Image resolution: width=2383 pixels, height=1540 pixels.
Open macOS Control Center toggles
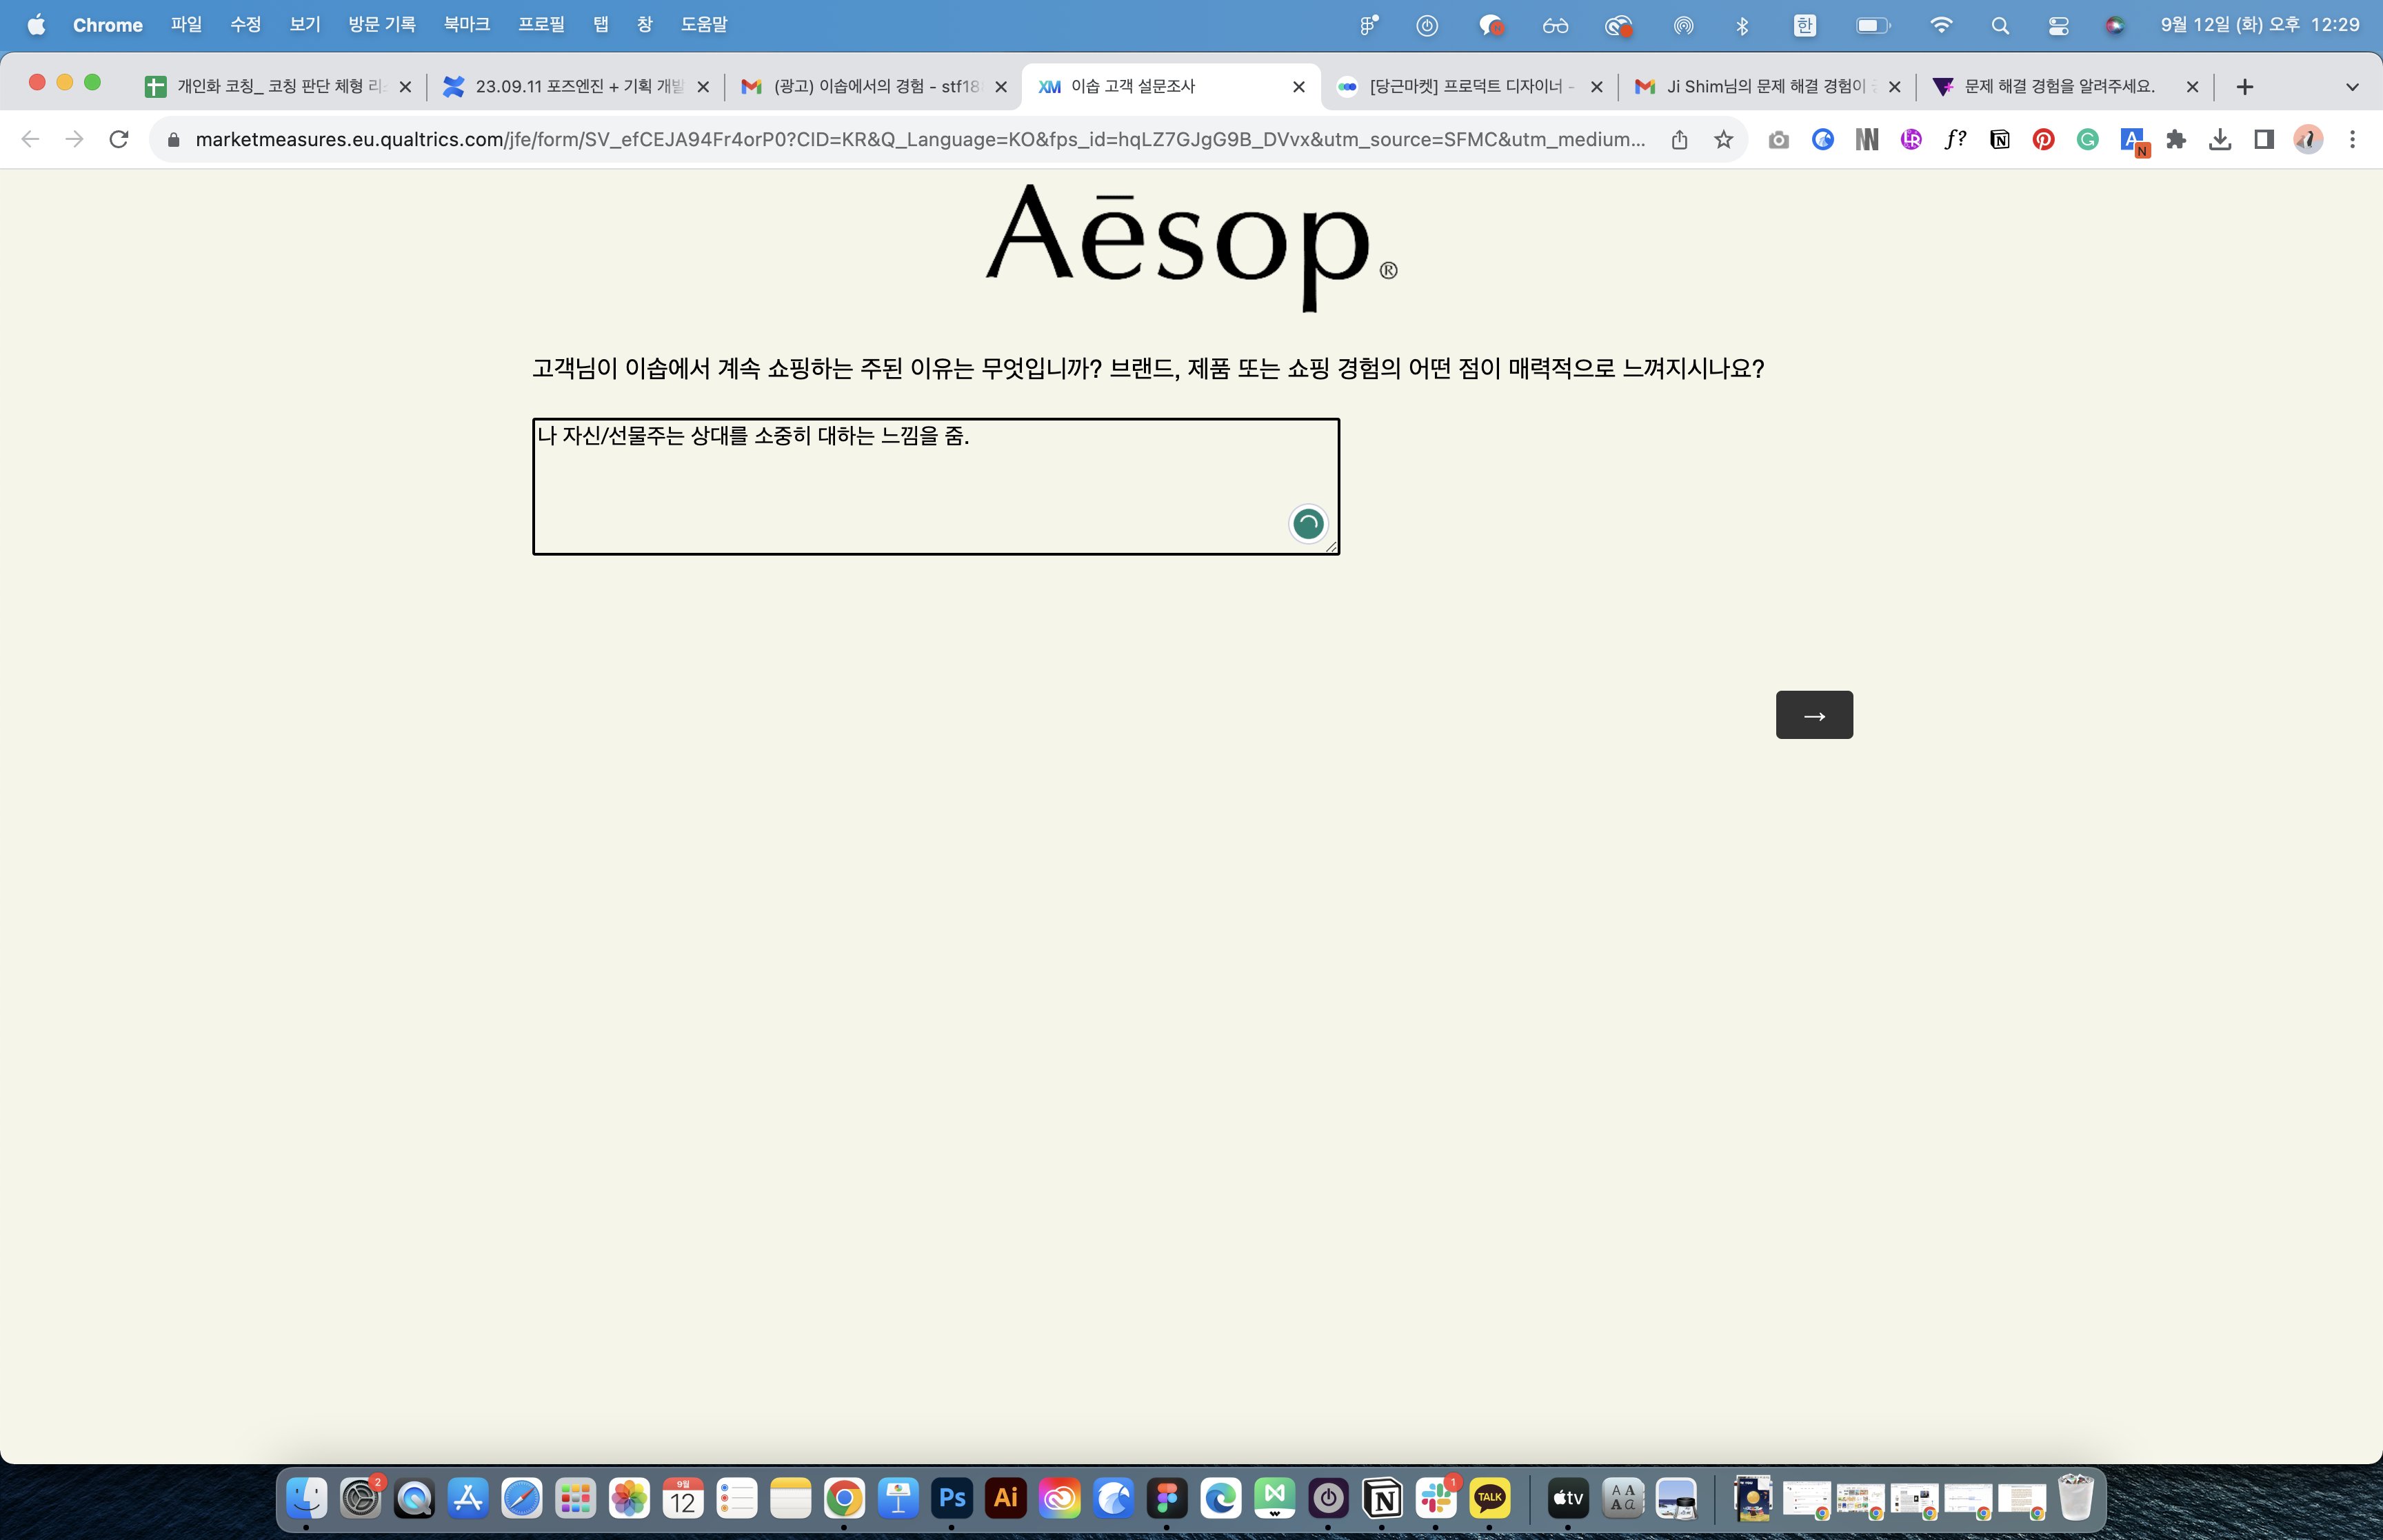coord(2058,26)
